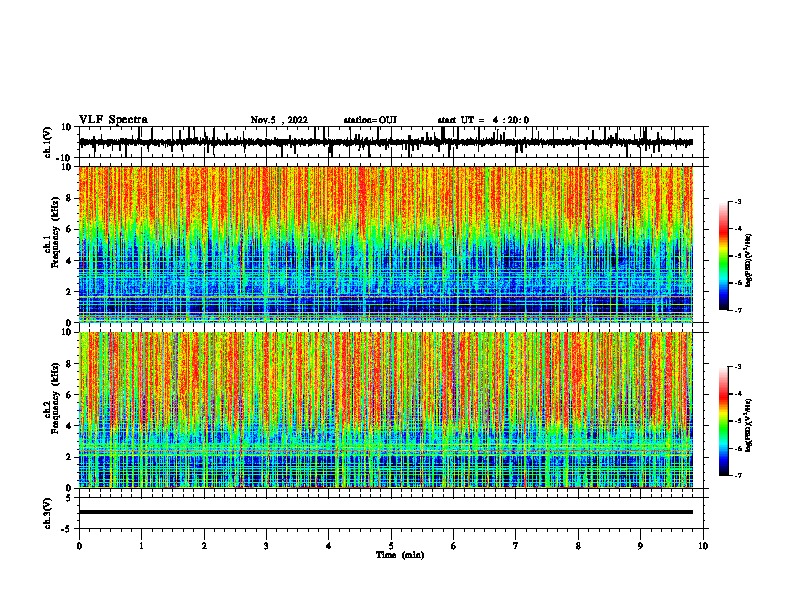Viewport: 792px width, 612px height.
Task: Click time-axis tick label "2"
Action: click(x=204, y=546)
